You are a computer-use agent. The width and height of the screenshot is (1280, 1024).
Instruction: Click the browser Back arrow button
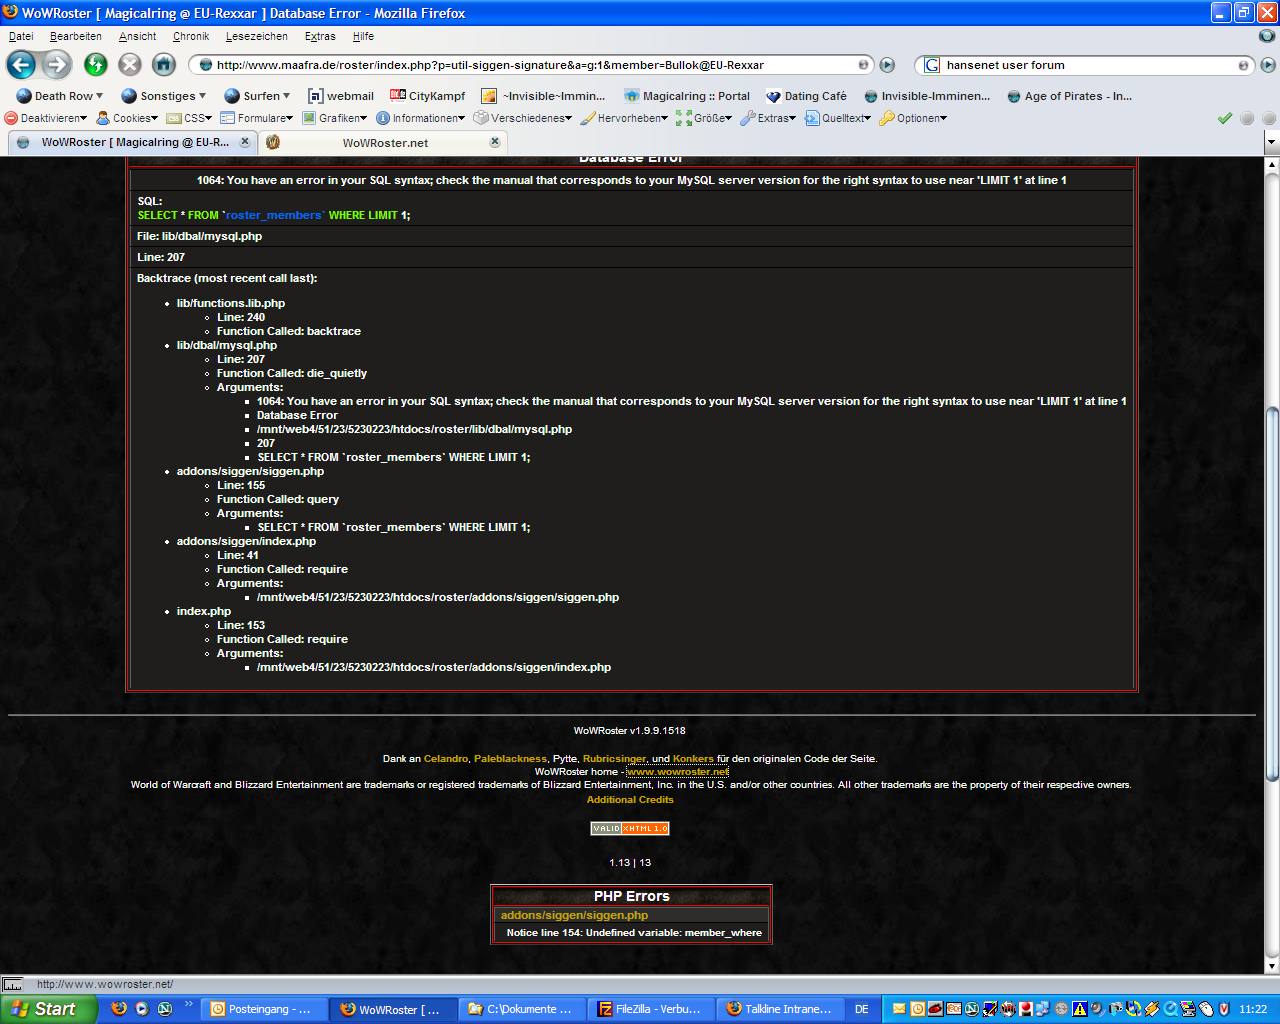pyautogui.click(x=21, y=65)
